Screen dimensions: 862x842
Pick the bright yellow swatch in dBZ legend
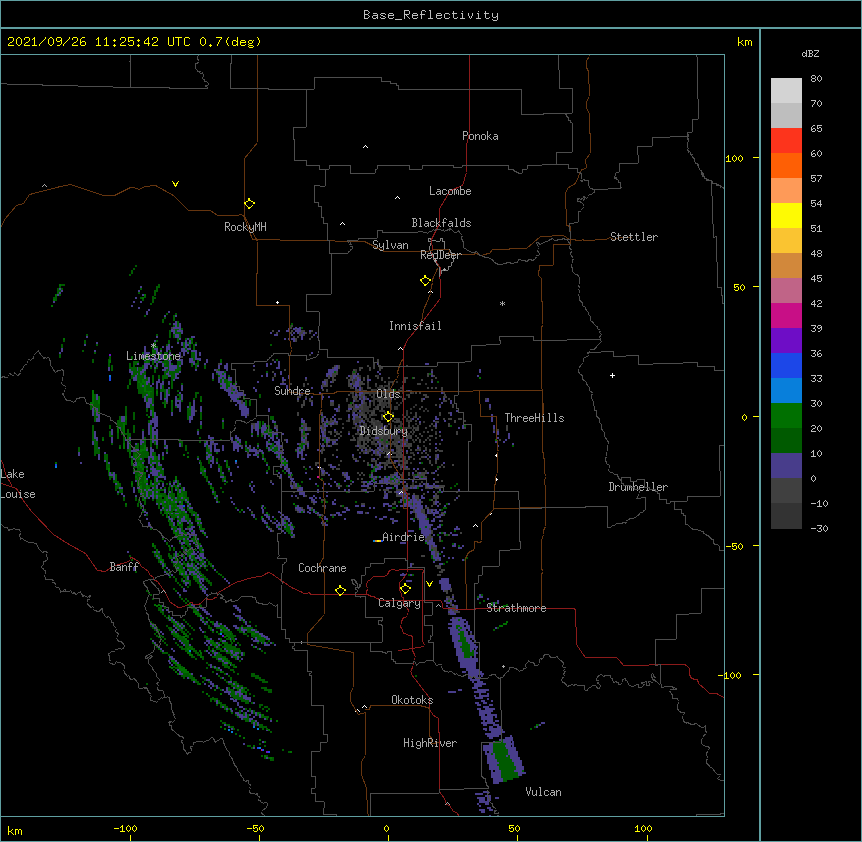click(786, 215)
